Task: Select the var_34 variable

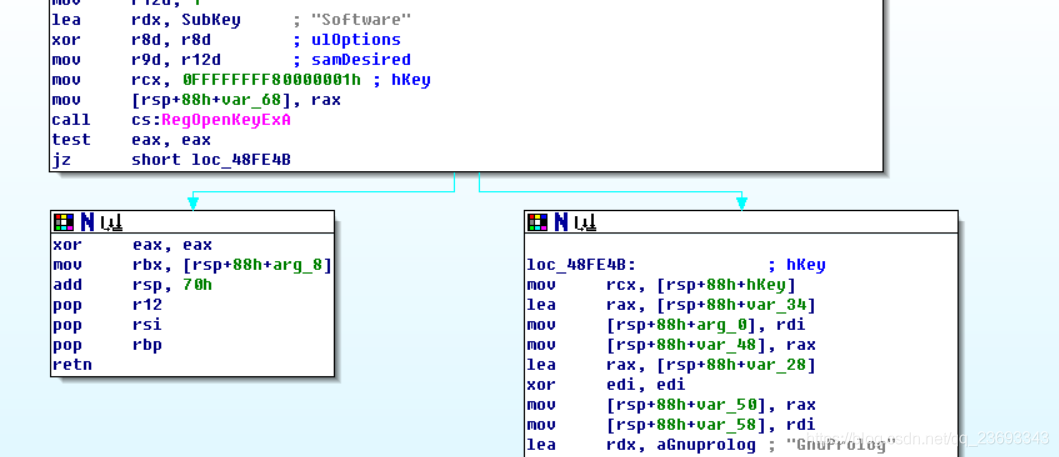Action: coord(775,305)
